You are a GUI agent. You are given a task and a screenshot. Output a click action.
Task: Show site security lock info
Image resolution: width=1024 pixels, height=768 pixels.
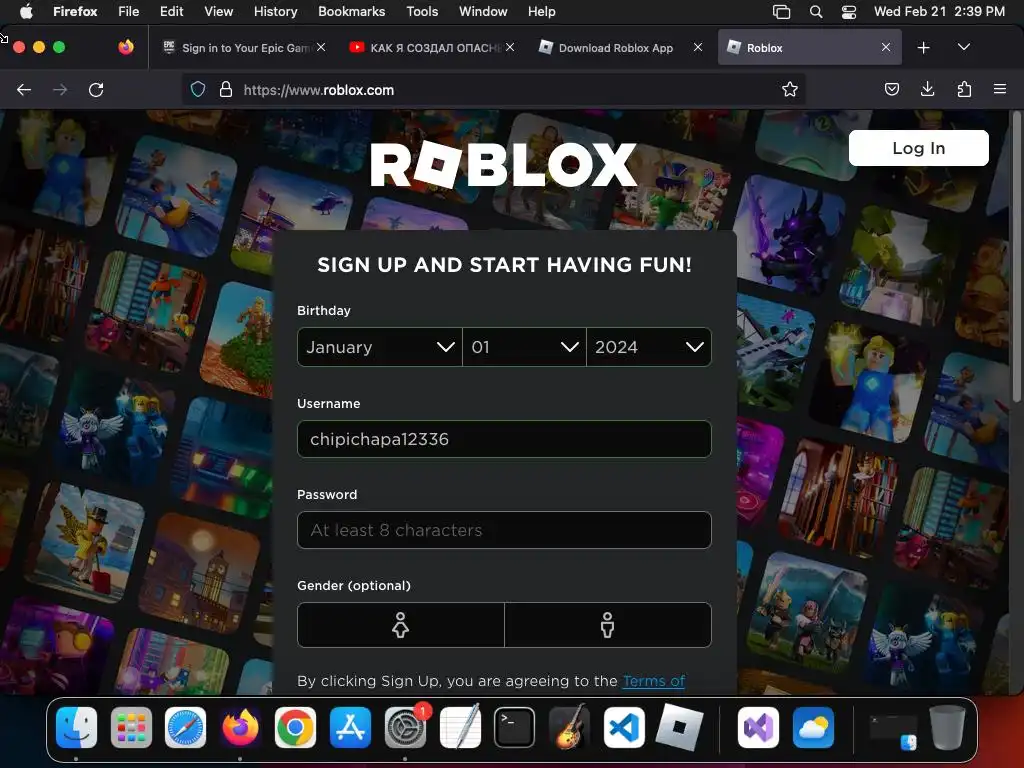(x=226, y=89)
